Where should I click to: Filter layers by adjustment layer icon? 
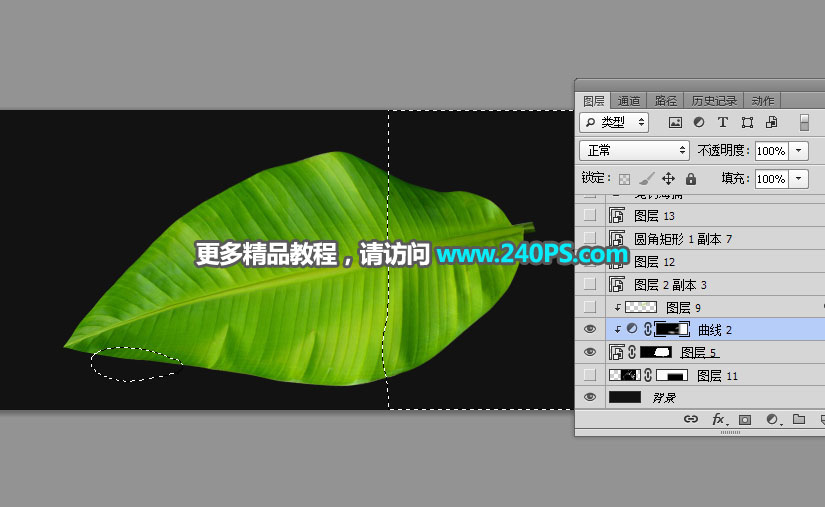tap(699, 123)
